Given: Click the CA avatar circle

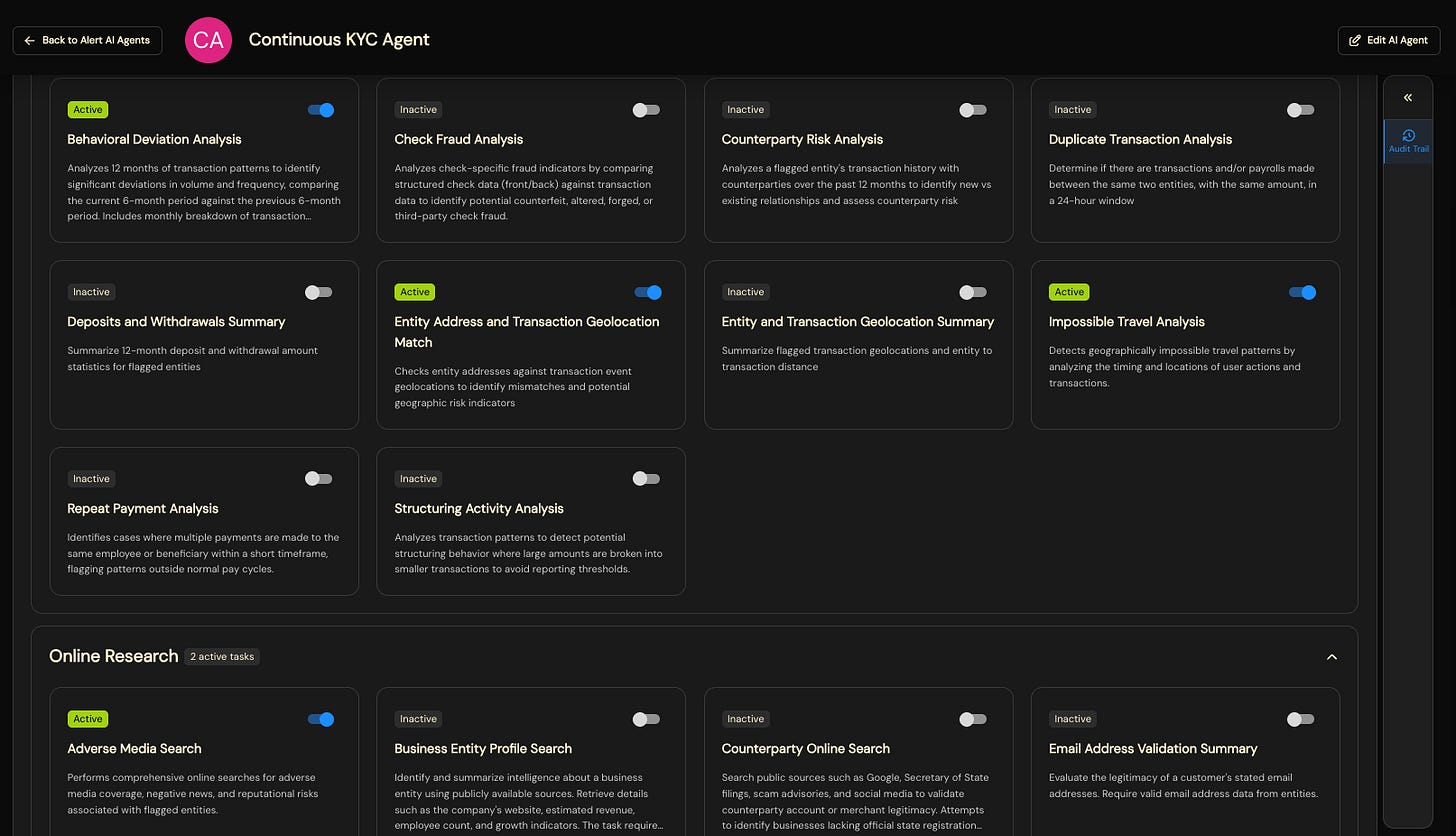Looking at the screenshot, I should pos(208,40).
